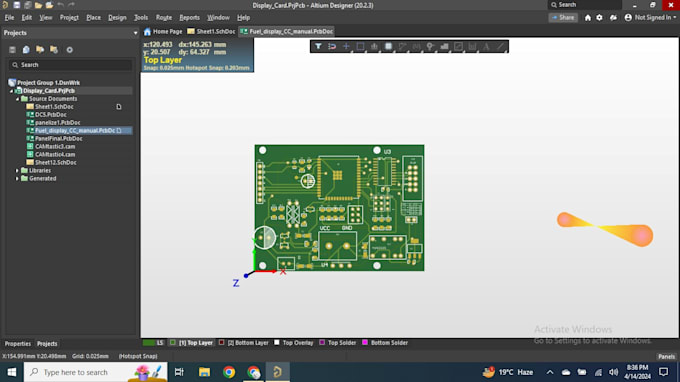Click the Undo arrow in title bar
680x382 pixels.
[x=60, y=5]
